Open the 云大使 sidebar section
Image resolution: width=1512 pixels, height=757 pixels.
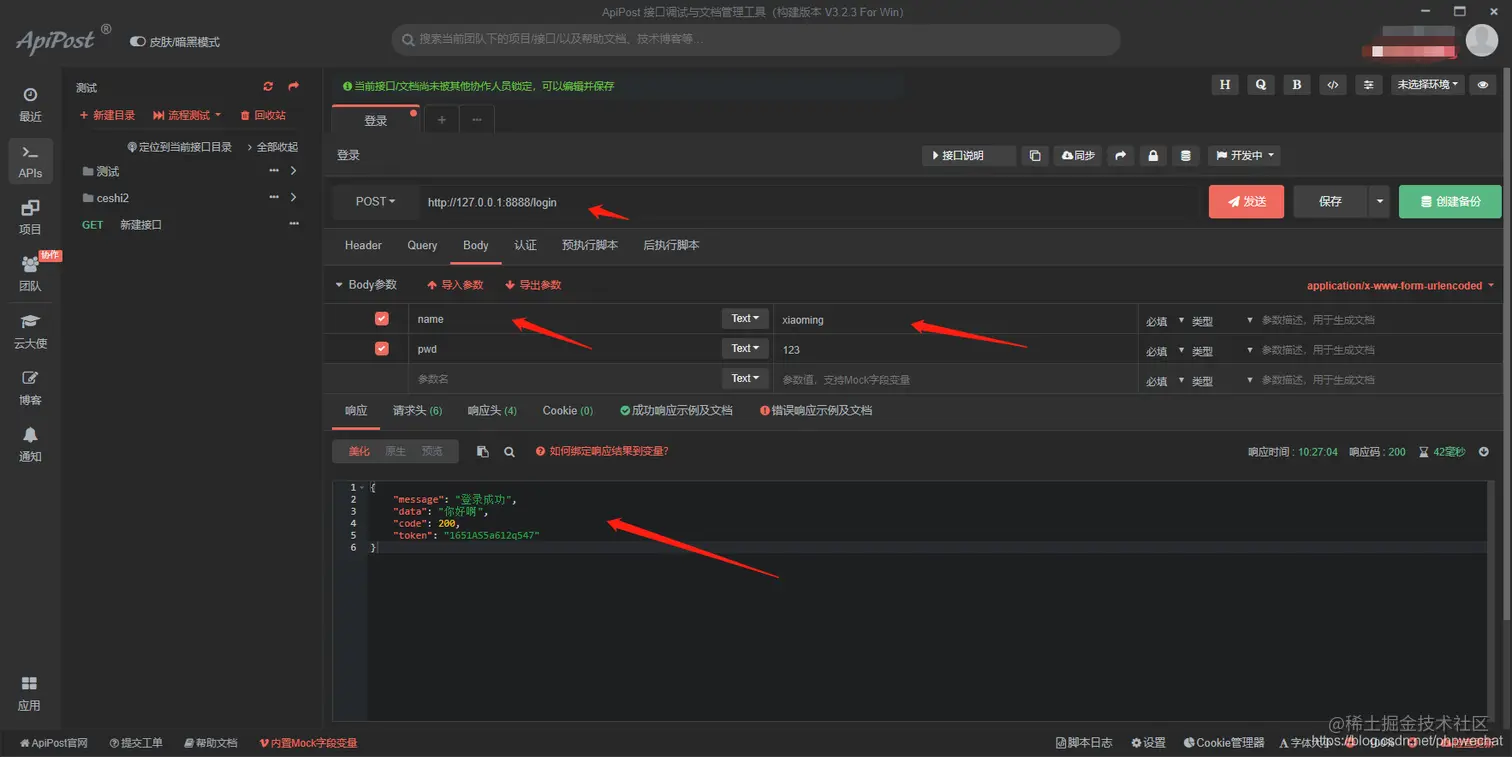click(30, 331)
